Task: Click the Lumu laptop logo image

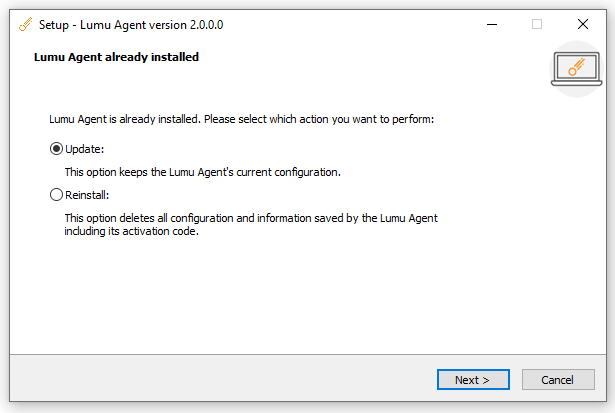Action: tap(574, 68)
